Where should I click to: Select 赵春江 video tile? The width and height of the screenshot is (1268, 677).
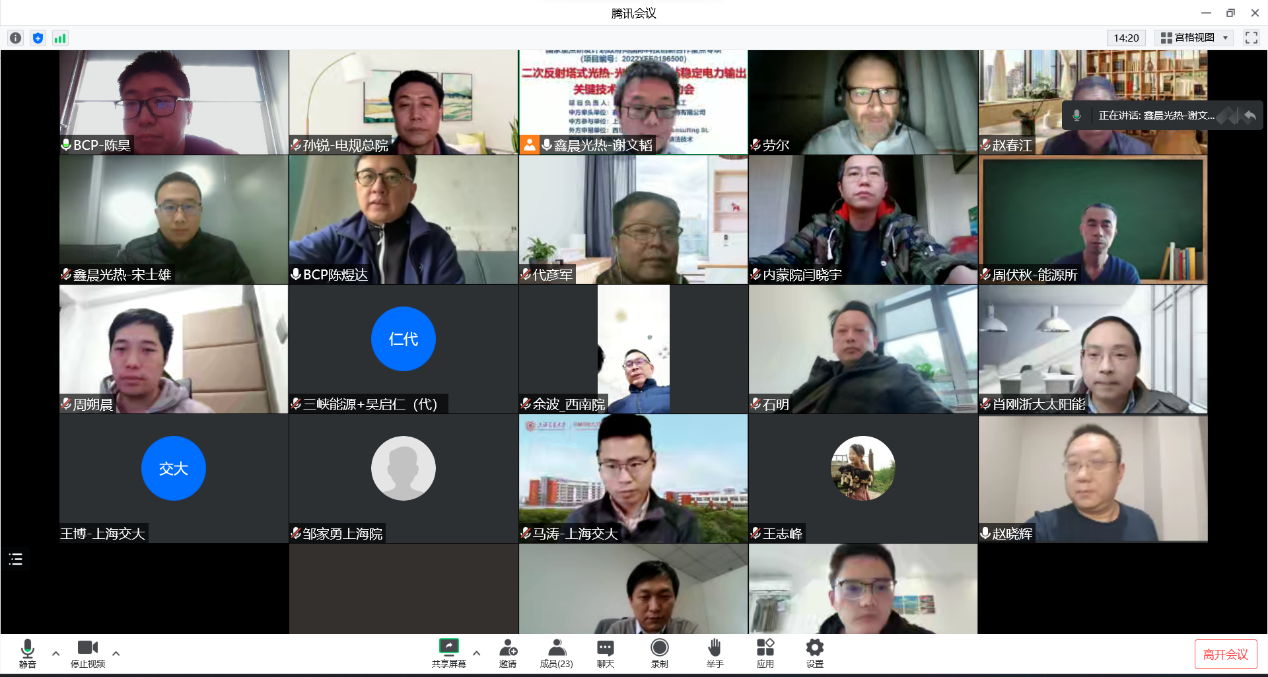(1093, 102)
